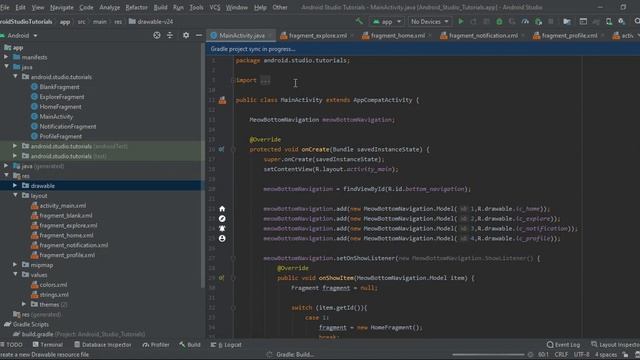
Task: Open the Analyze menu
Action: click(110, 7)
